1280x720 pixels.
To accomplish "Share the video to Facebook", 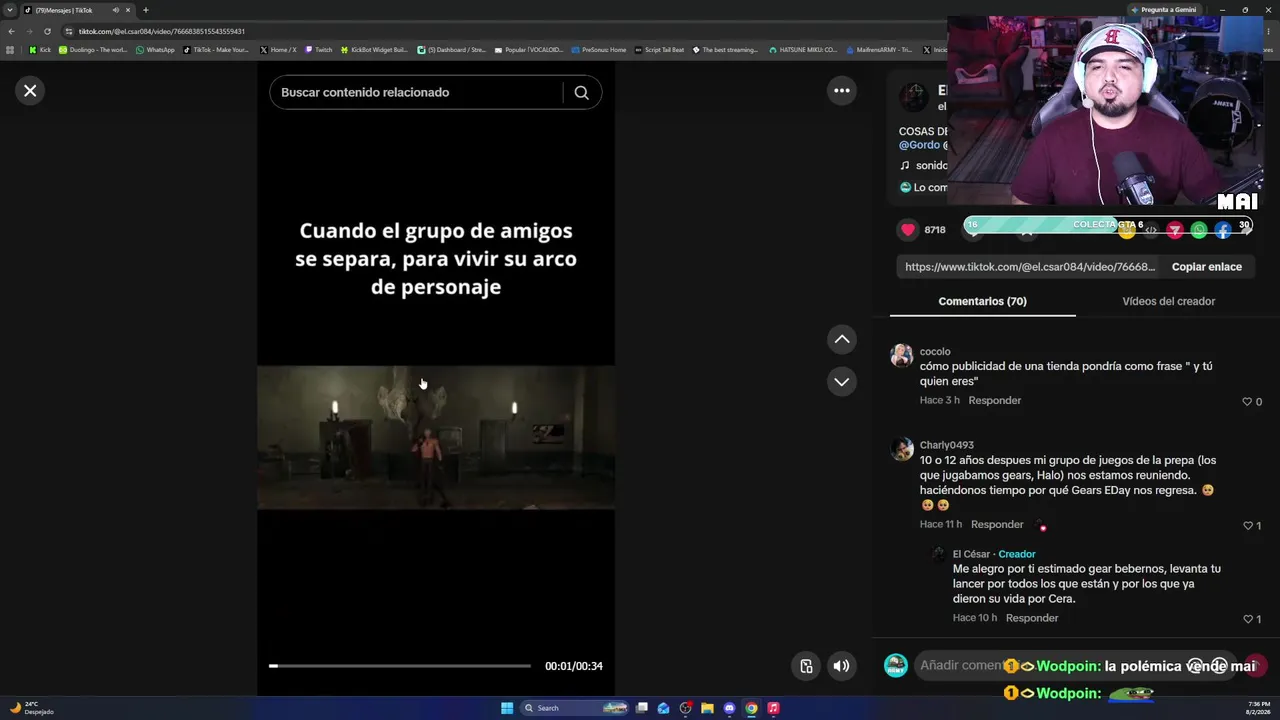I will 1223,231.
